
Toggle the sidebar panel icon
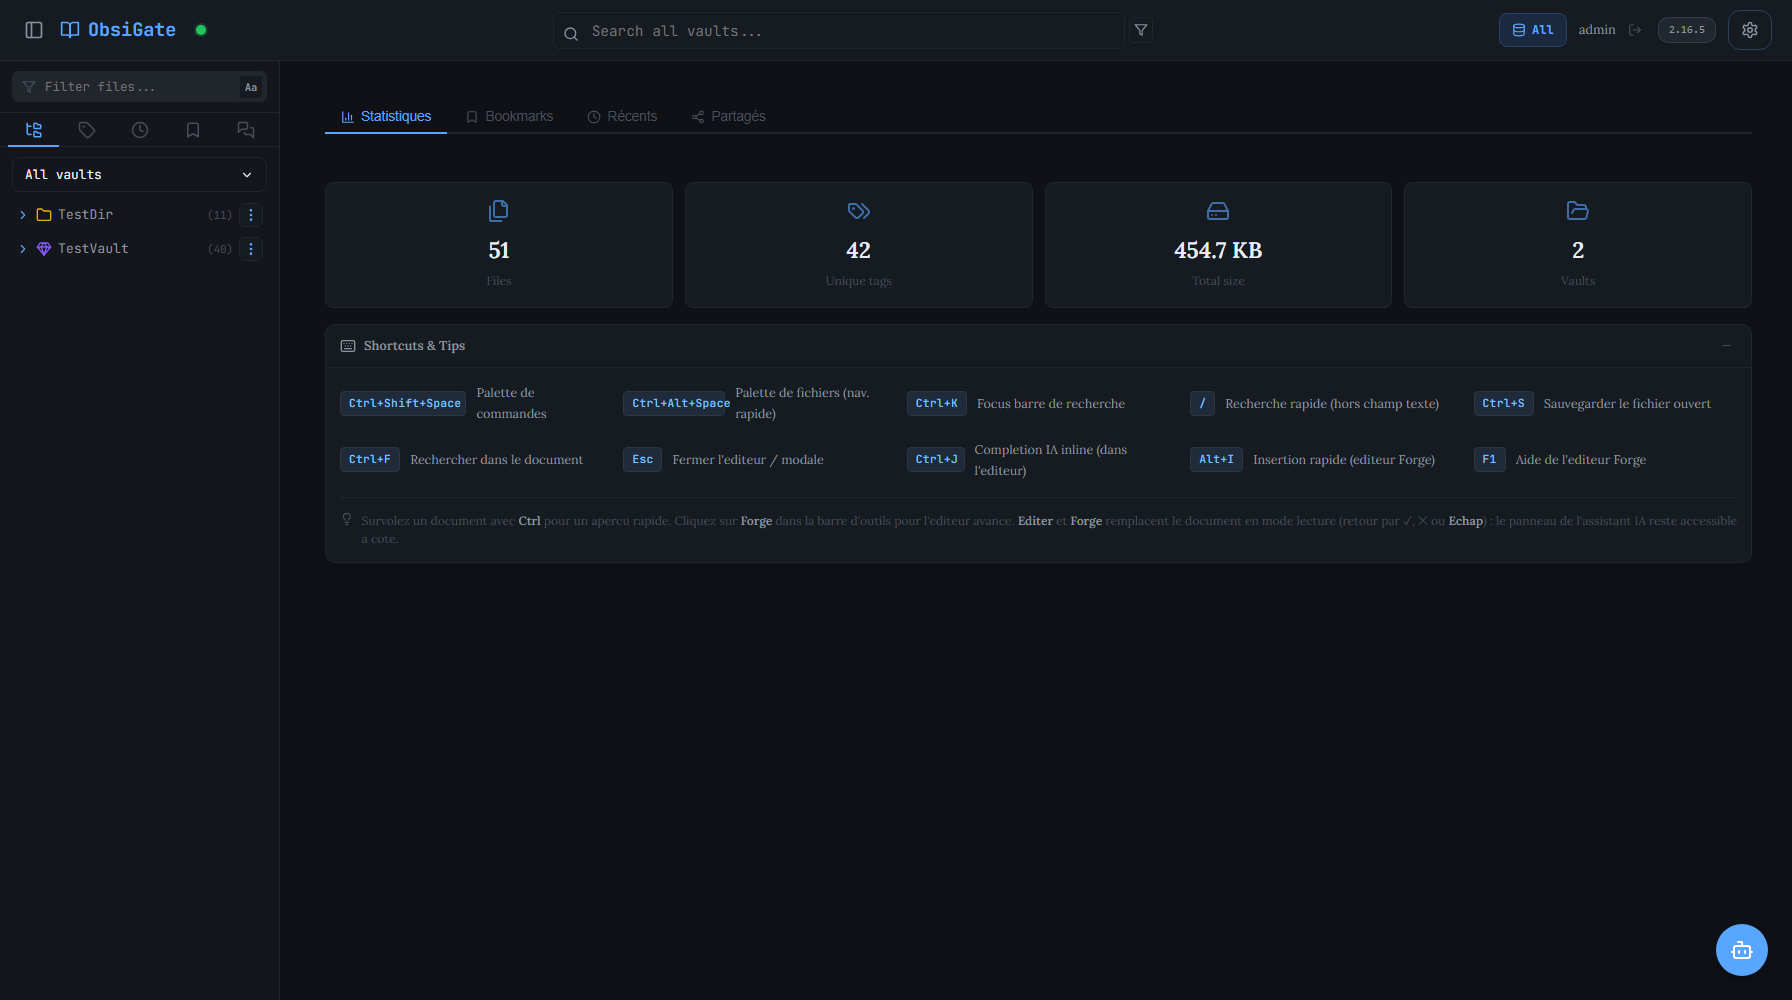34,30
